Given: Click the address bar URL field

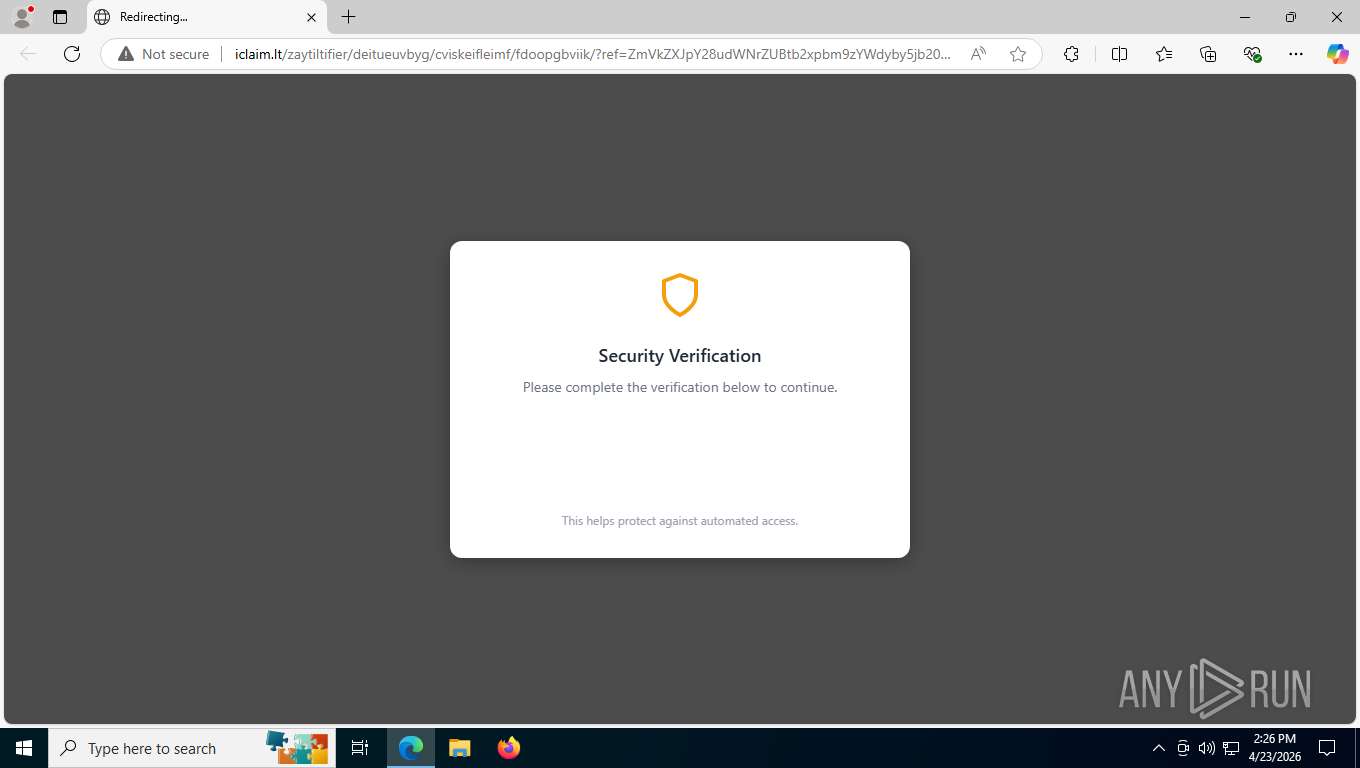Looking at the screenshot, I should 593,54.
